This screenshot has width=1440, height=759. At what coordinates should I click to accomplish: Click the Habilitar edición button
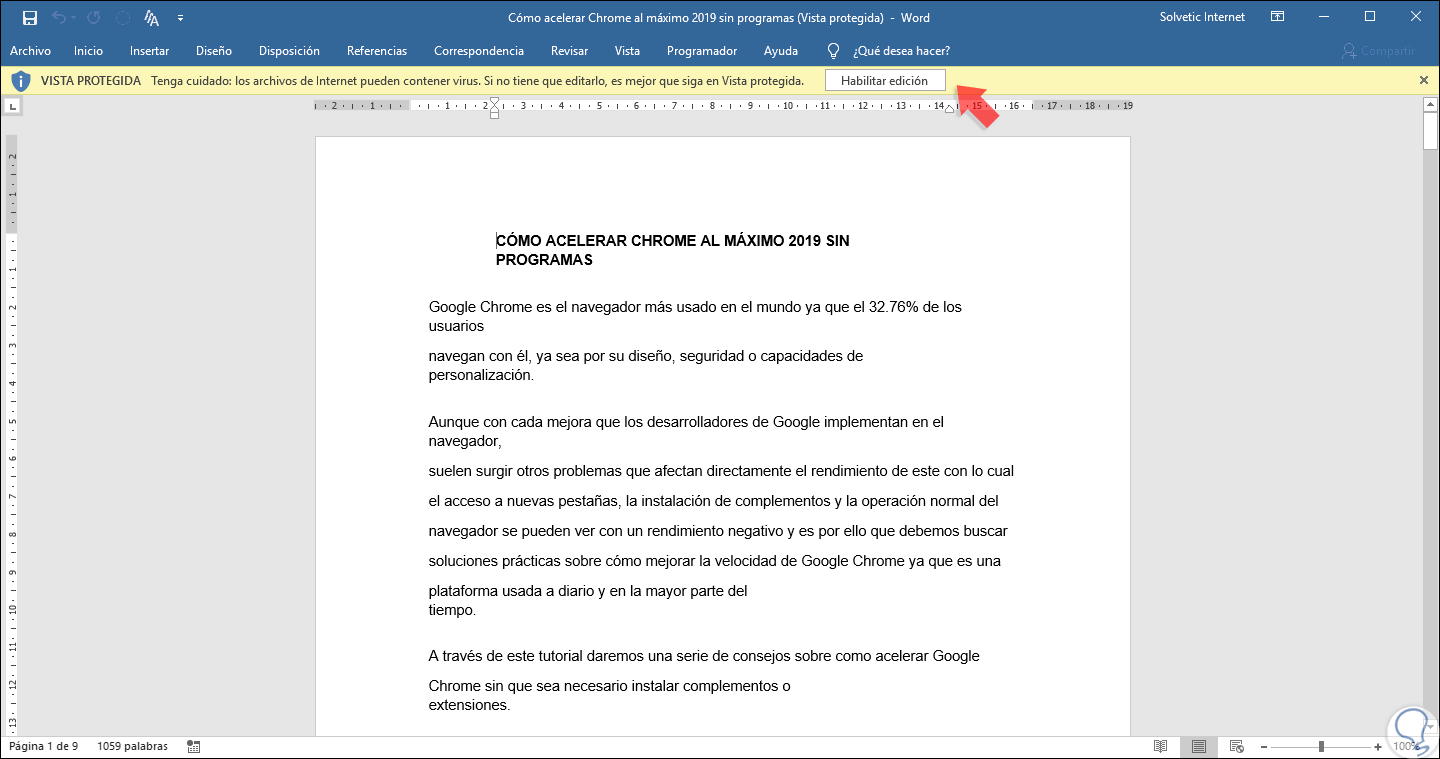pyautogui.click(x=885, y=81)
